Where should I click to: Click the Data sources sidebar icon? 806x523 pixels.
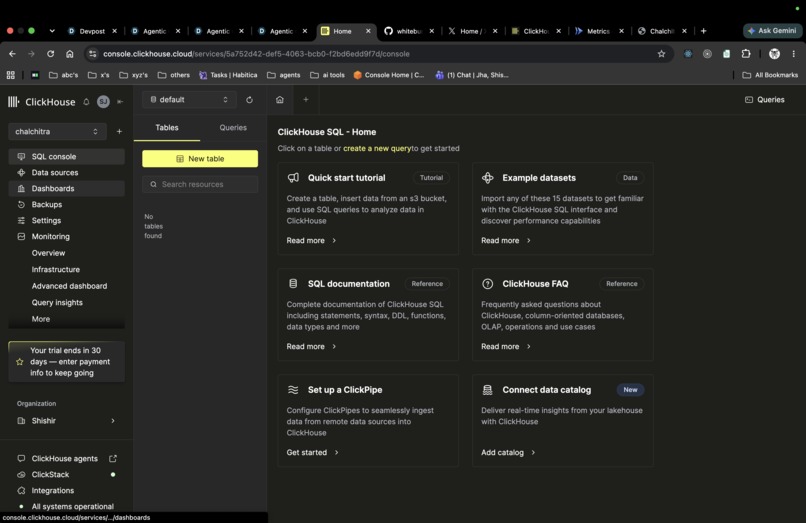[x=21, y=172]
